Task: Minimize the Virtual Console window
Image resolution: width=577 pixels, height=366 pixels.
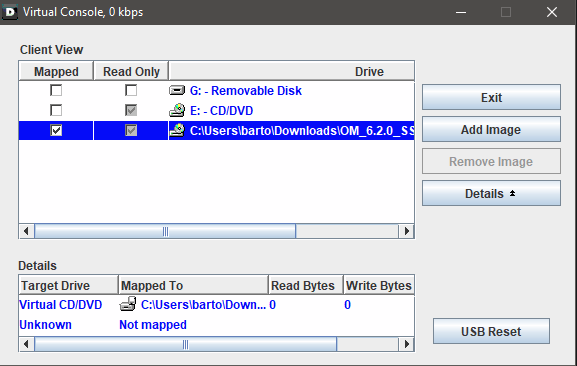Action: (x=461, y=12)
